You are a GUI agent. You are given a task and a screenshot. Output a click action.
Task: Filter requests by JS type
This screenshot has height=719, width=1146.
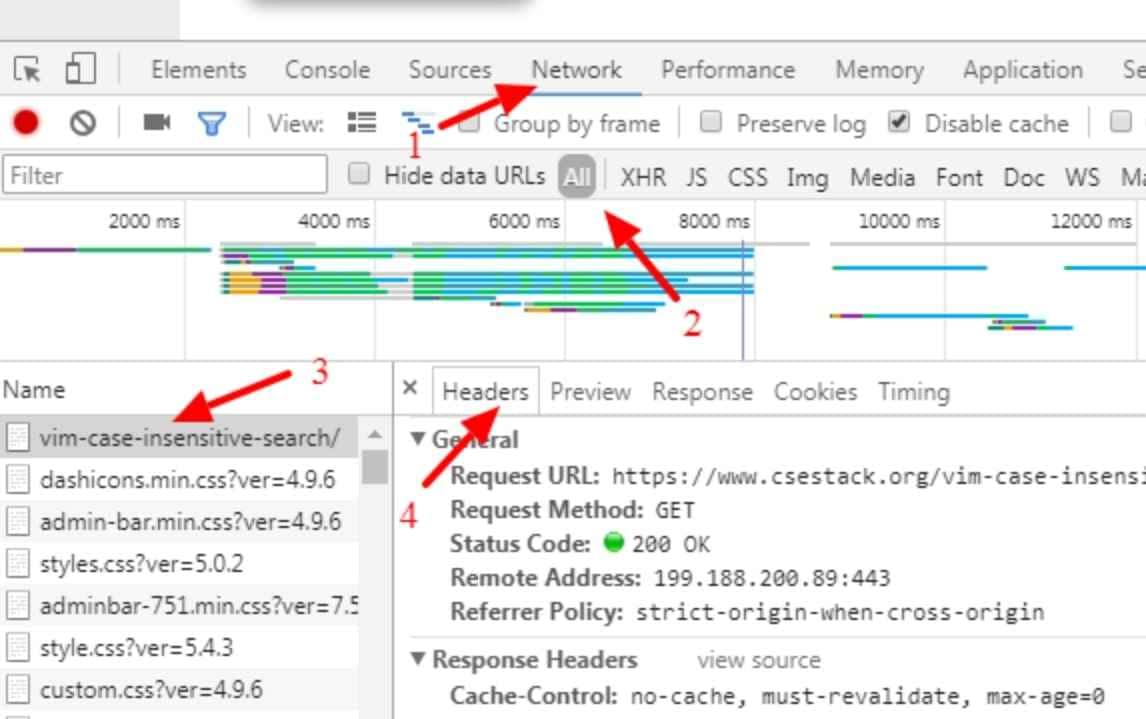coord(697,177)
